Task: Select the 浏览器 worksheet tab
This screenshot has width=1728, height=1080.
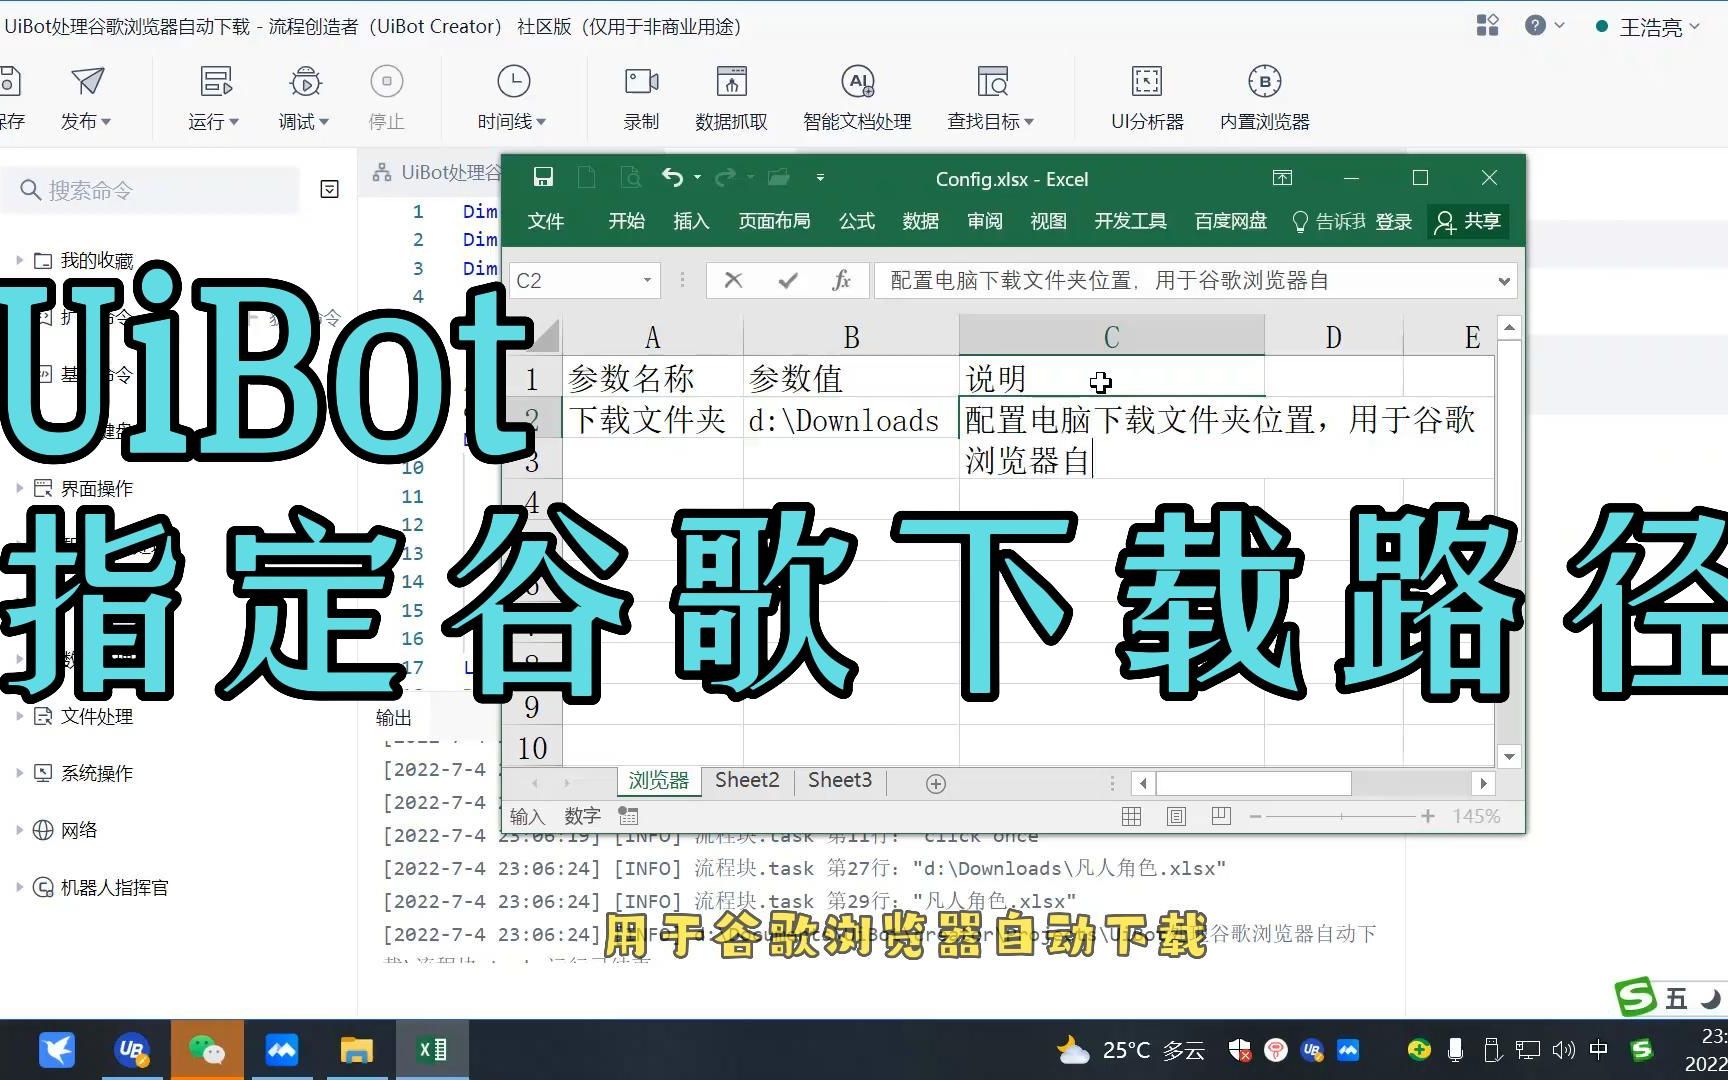Action: click(x=659, y=780)
